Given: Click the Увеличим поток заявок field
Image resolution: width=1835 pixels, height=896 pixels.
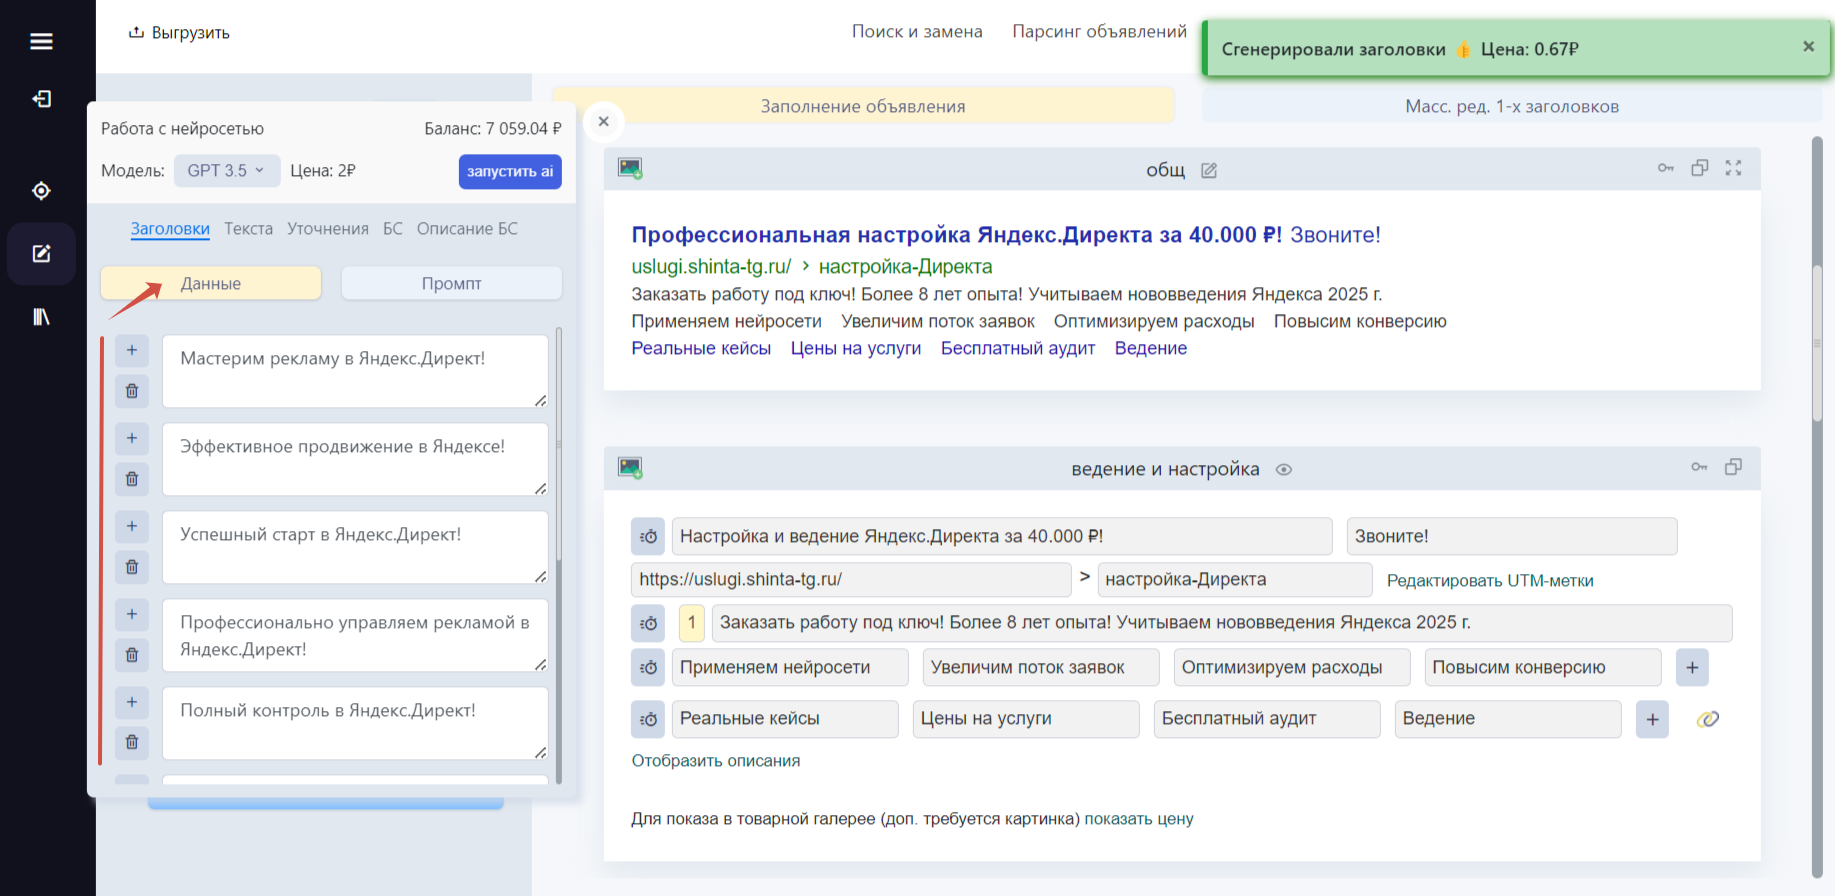Looking at the screenshot, I should point(1041,668).
